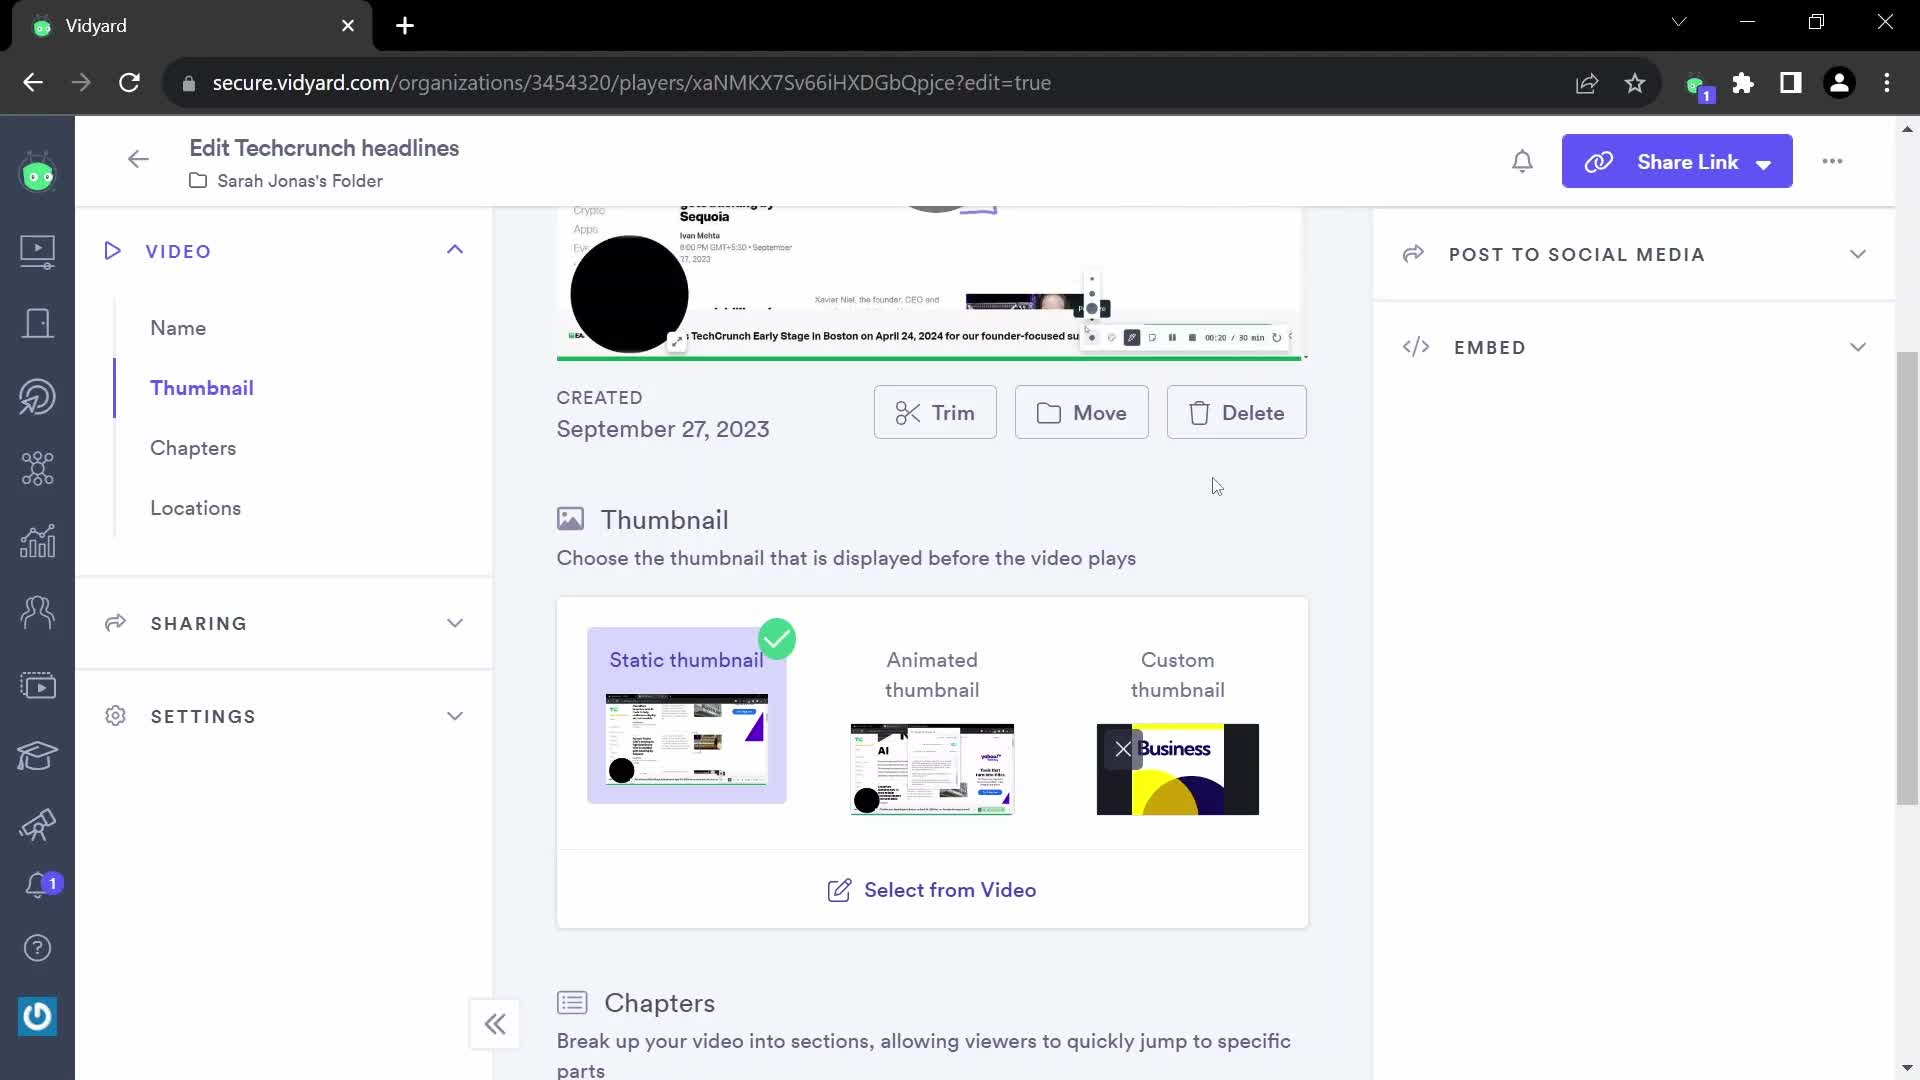Go to the Thumbnail section
The image size is (1920, 1080).
[202, 388]
